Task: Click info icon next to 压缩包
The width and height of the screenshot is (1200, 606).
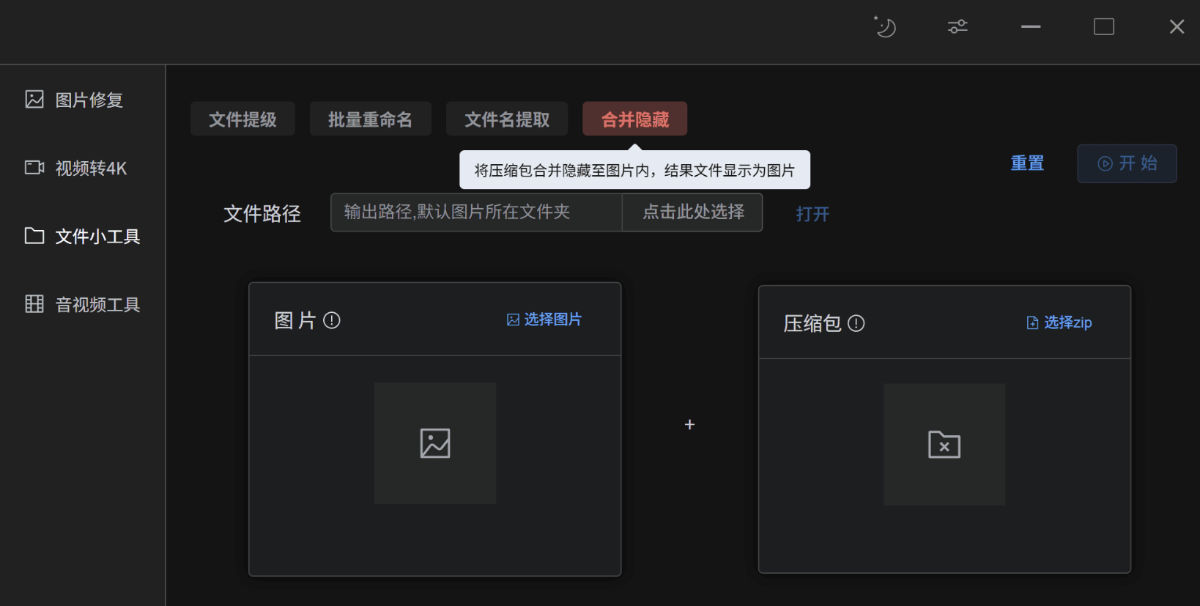Action: [x=856, y=324]
